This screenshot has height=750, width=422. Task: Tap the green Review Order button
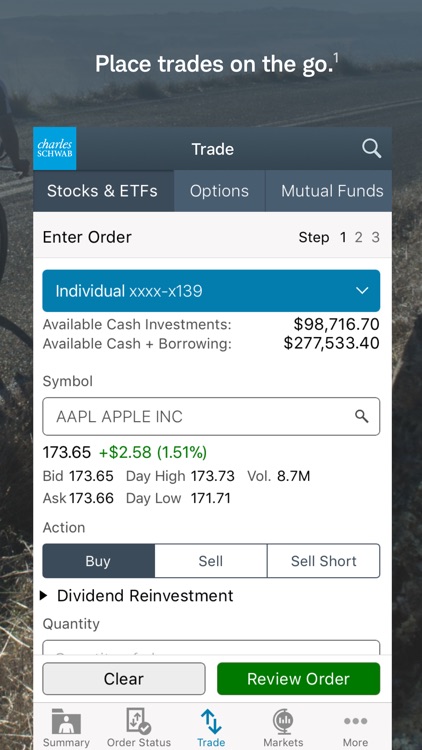tap(299, 678)
